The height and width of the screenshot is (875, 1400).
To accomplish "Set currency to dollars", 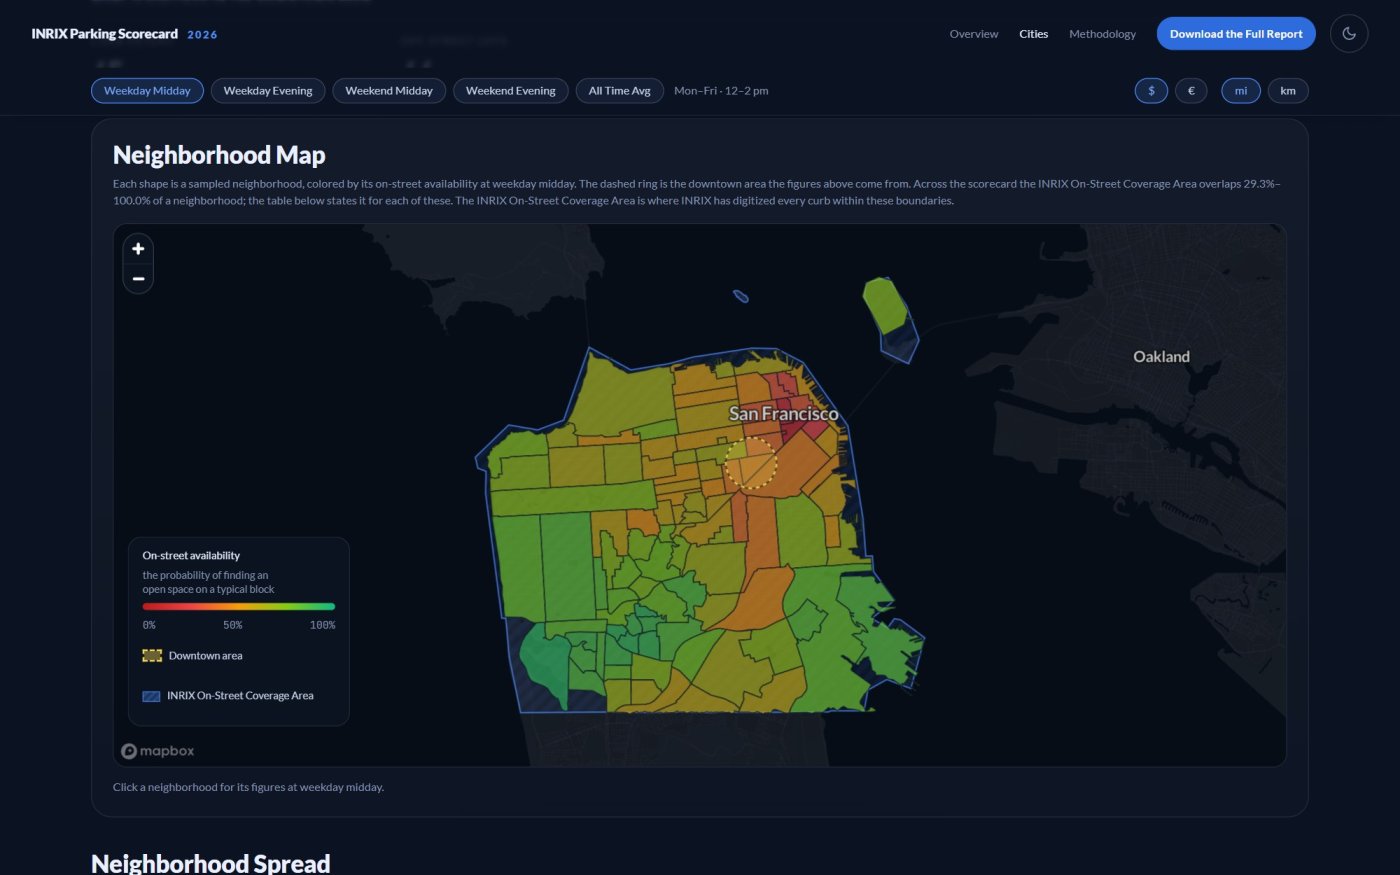I will click(x=1151, y=91).
